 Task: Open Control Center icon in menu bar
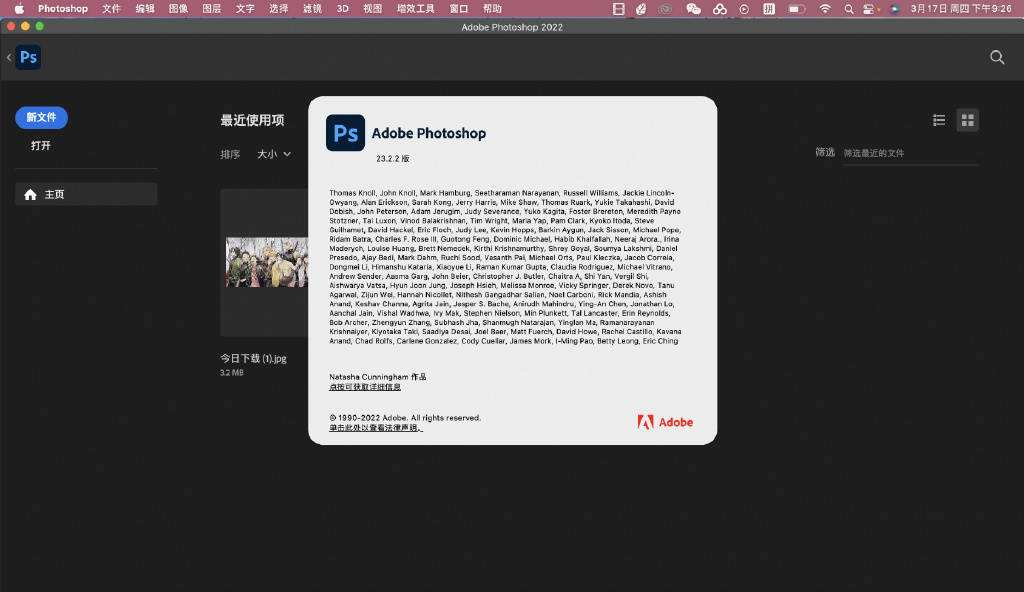tap(871, 8)
